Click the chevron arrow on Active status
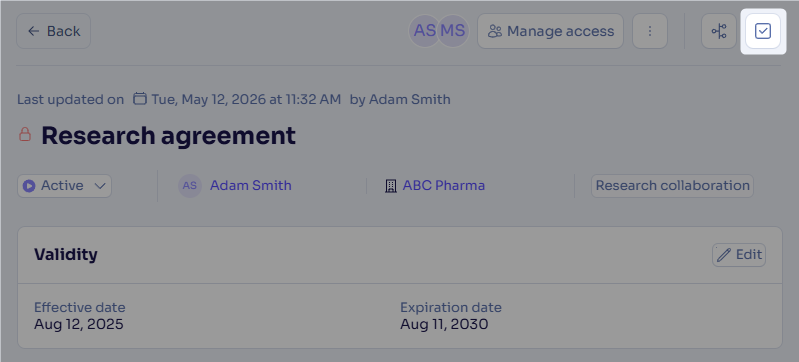Screen dimensions: 799x362 point(100,186)
